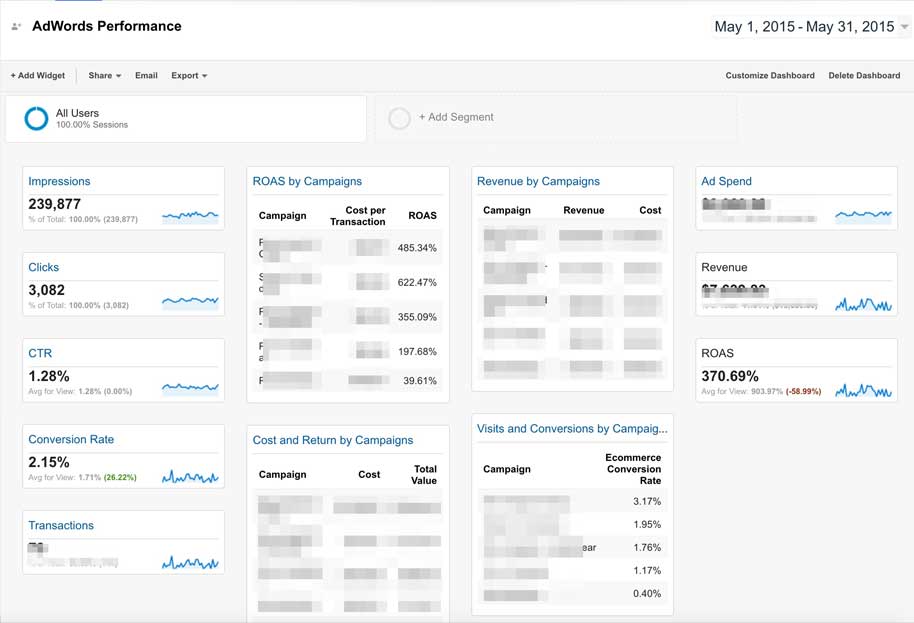Open the Revenue by Campaigns widget title
The image size is (914, 623).
pyautogui.click(x=538, y=181)
